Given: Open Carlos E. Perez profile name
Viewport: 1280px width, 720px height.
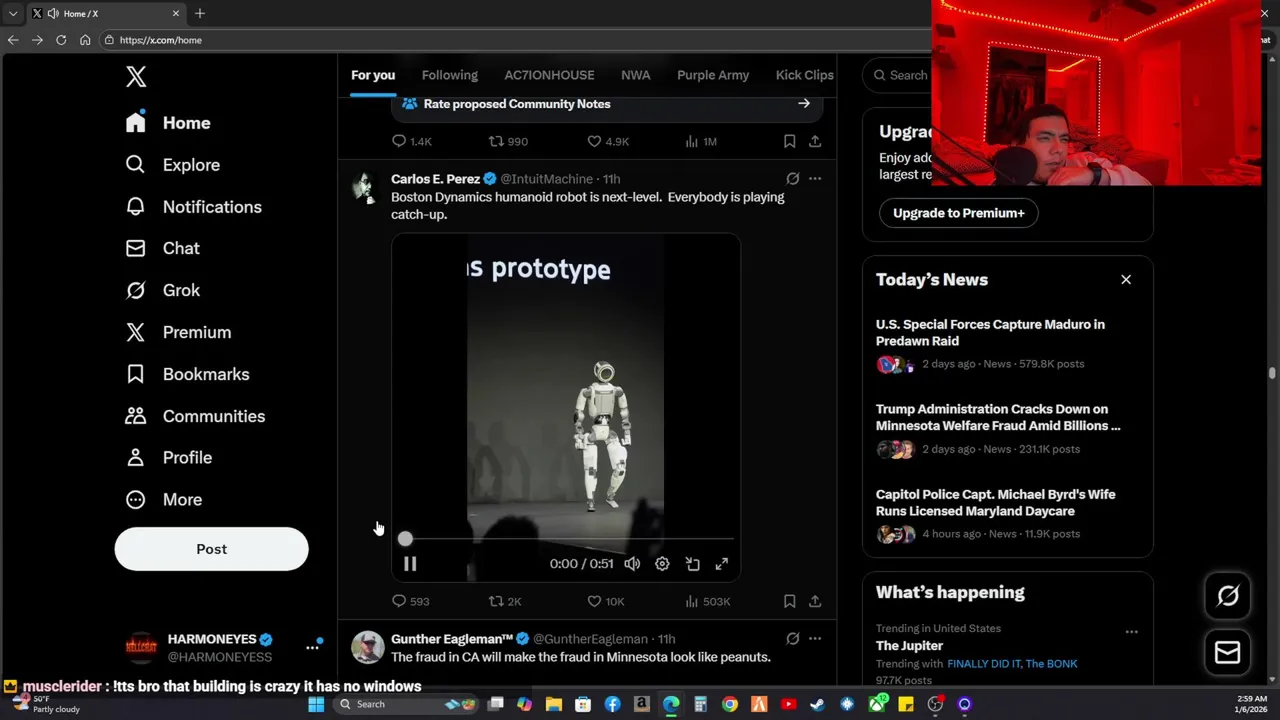Looking at the screenshot, I should point(435,179).
